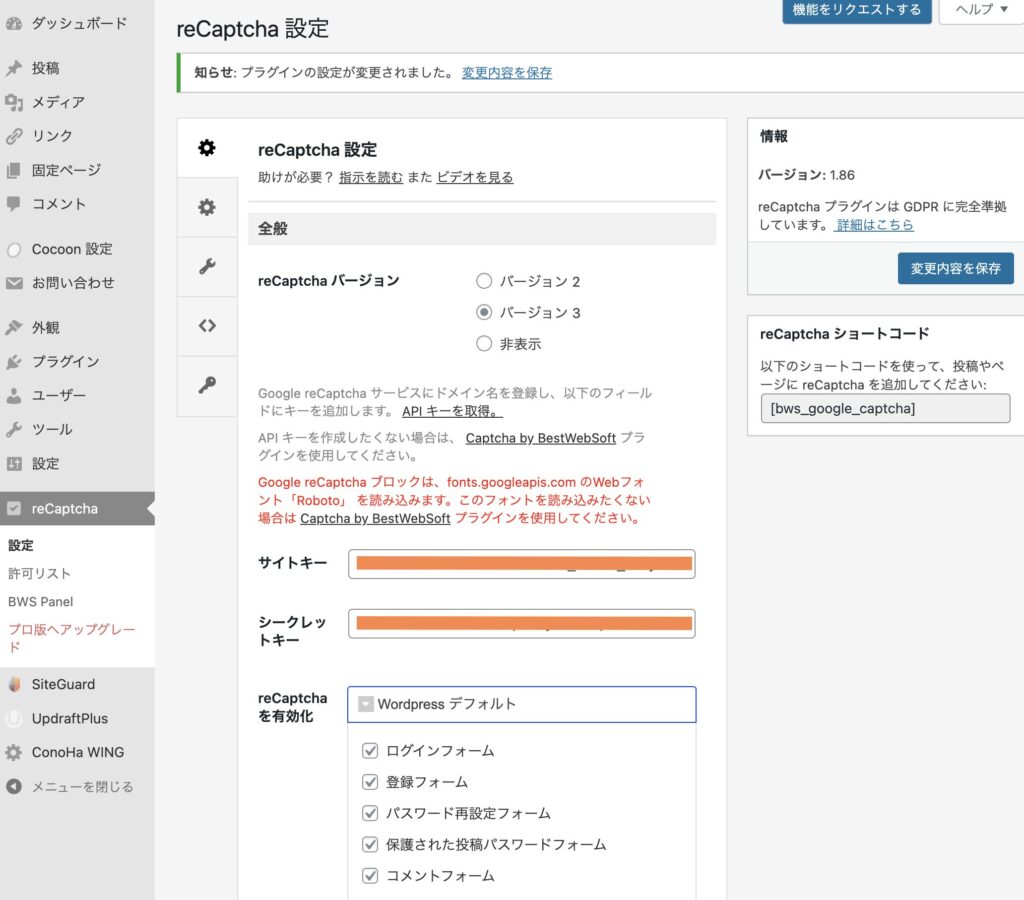Click the サイトキー input field
The width and height of the screenshot is (1024, 900).
(521, 564)
